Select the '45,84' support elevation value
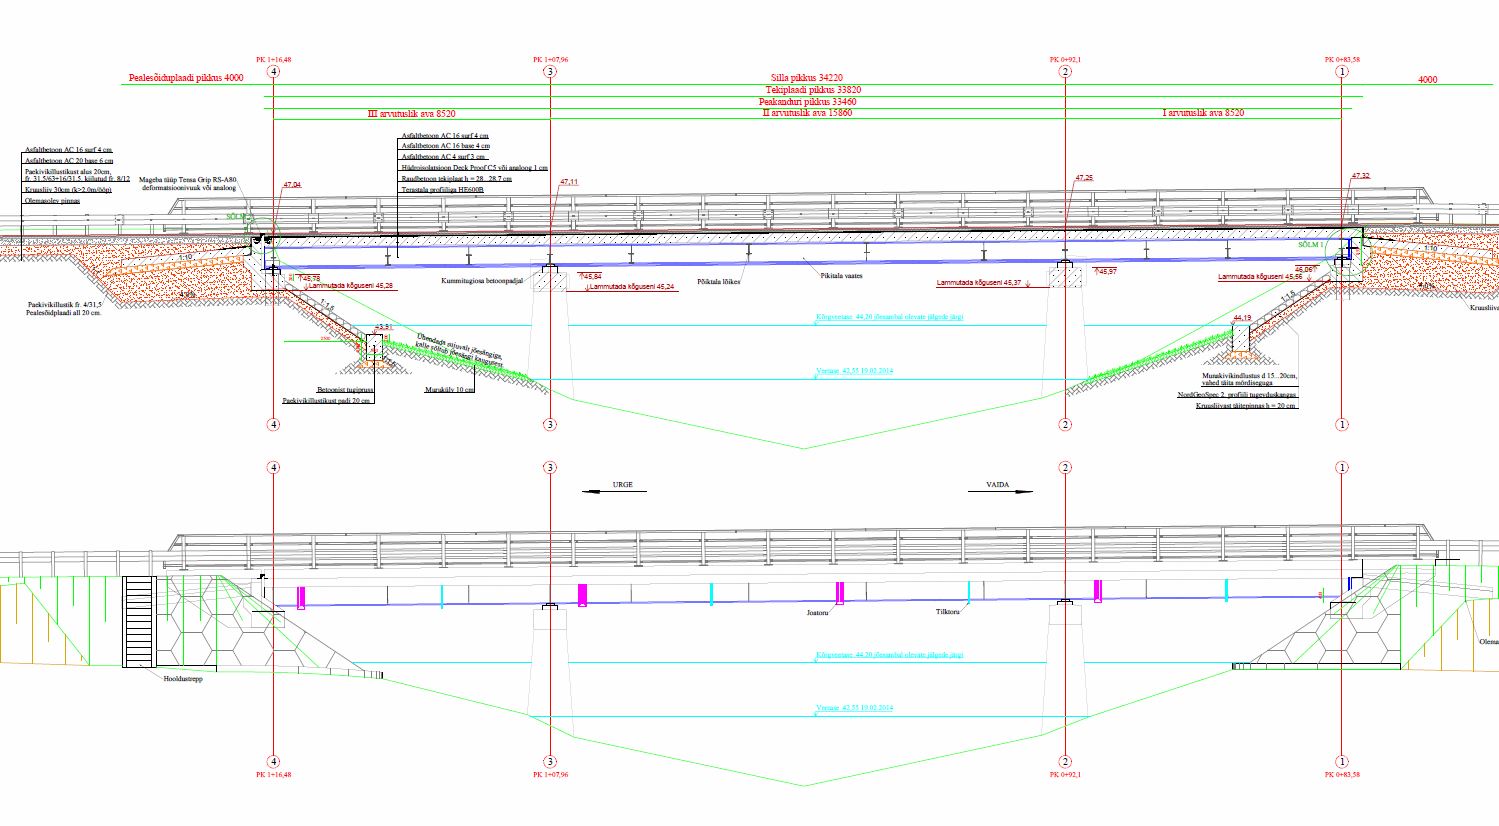The height and width of the screenshot is (826, 1499). pyautogui.click(x=591, y=276)
